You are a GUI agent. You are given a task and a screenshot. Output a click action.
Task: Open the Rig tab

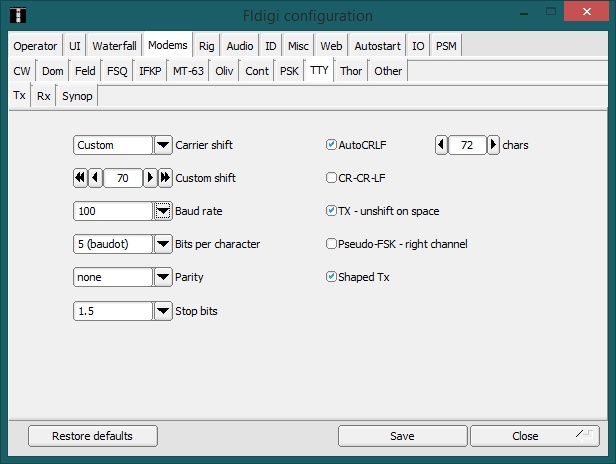coord(207,46)
